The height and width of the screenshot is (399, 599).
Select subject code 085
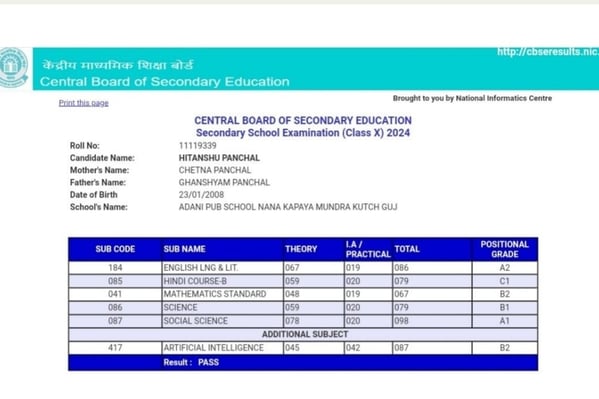click(x=115, y=281)
